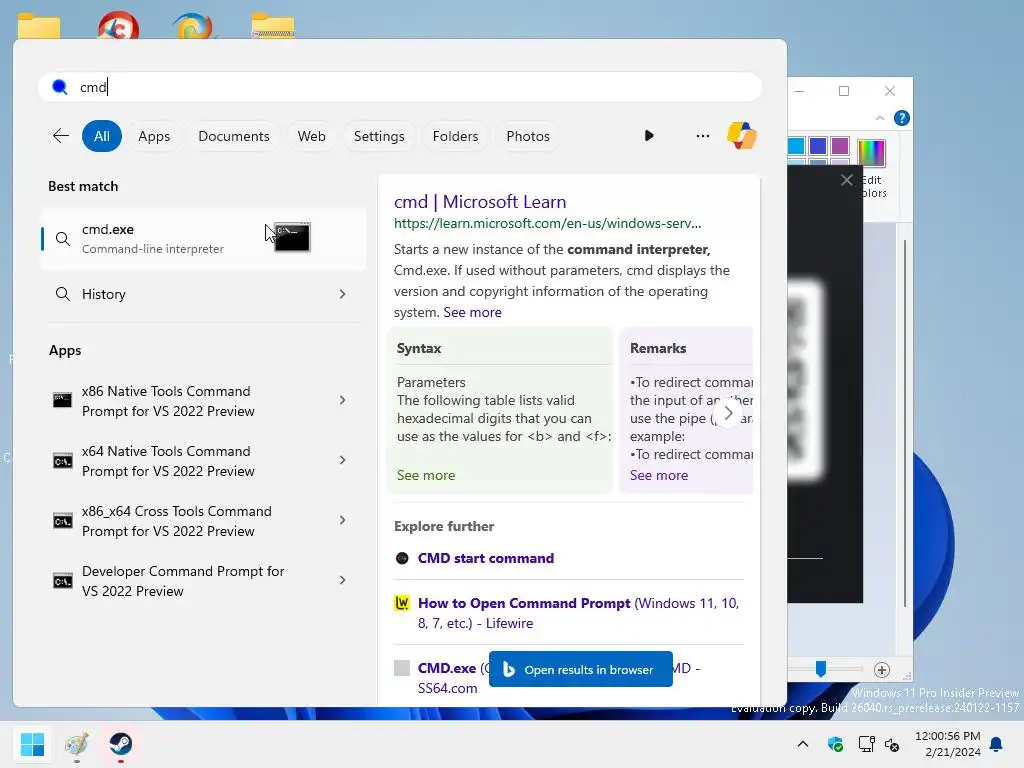Click the Remarks card heading
This screenshot has height=768, width=1024.
[x=658, y=348]
